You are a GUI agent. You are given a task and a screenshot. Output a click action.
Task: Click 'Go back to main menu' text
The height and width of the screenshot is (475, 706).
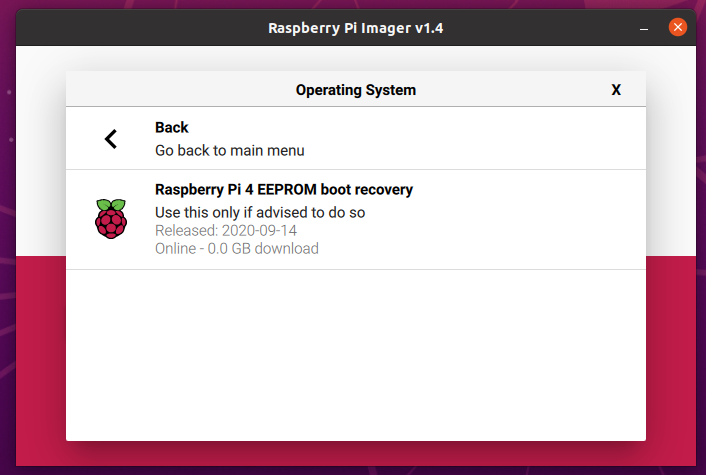pyautogui.click(x=230, y=150)
